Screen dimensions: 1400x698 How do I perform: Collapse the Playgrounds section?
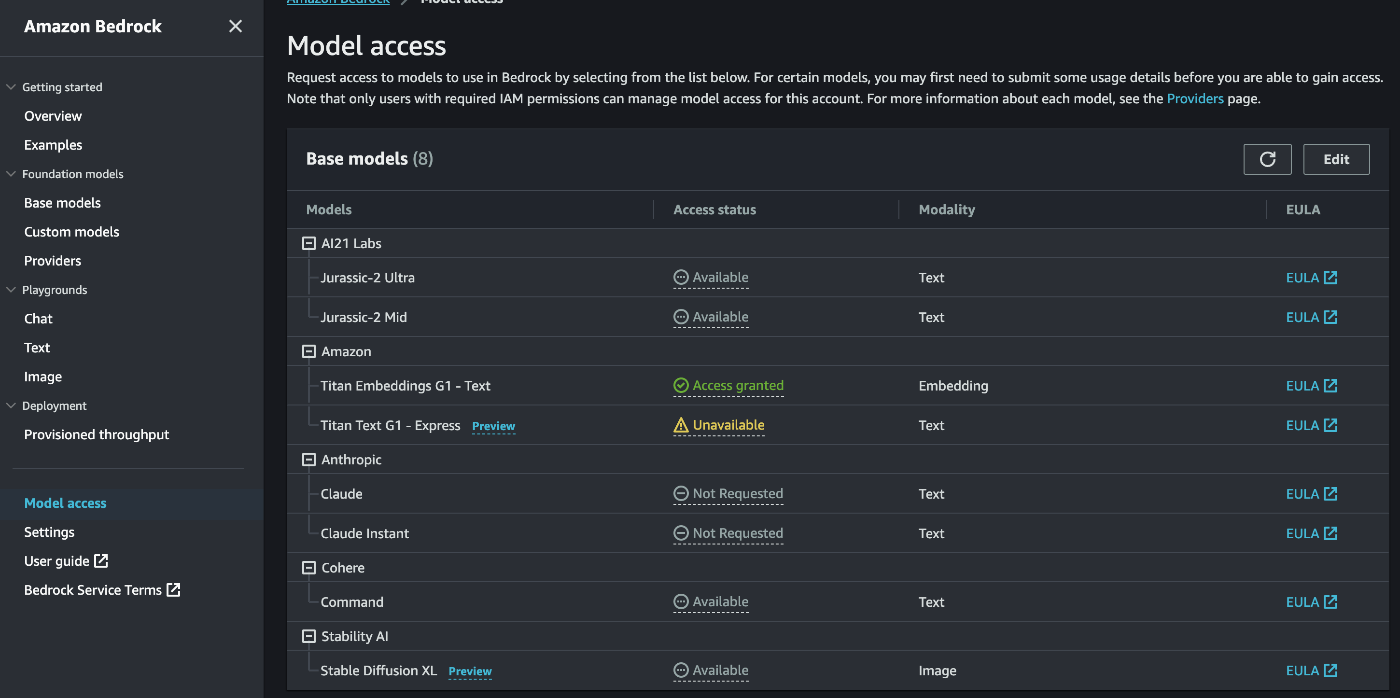(12, 290)
